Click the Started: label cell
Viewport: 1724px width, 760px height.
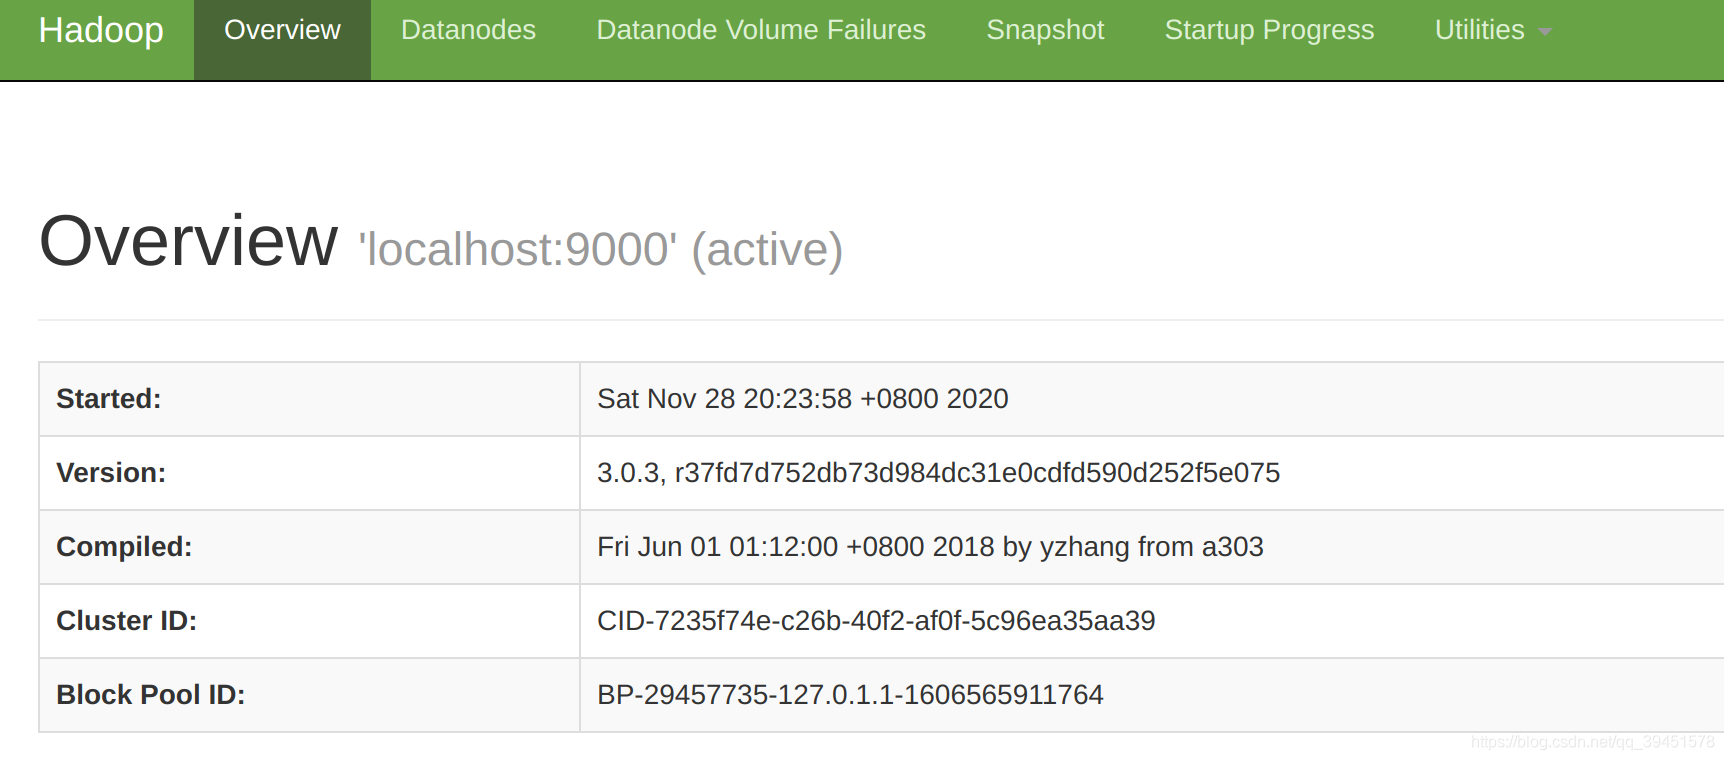[x=309, y=399]
